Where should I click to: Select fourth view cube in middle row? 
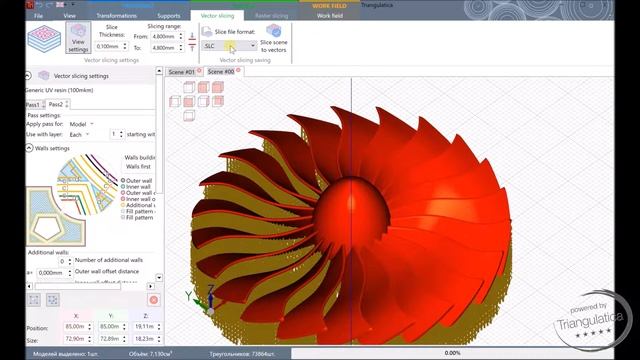click(218, 101)
